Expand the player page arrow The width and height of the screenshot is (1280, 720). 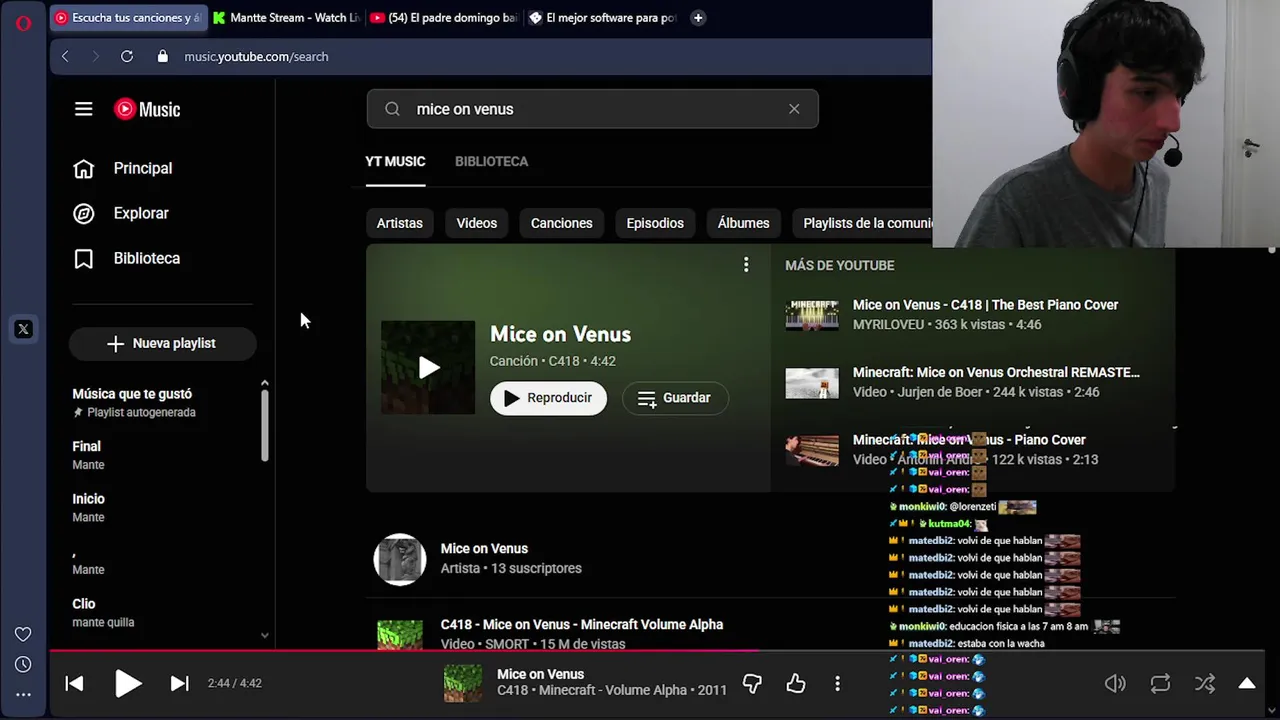[1247, 683]
